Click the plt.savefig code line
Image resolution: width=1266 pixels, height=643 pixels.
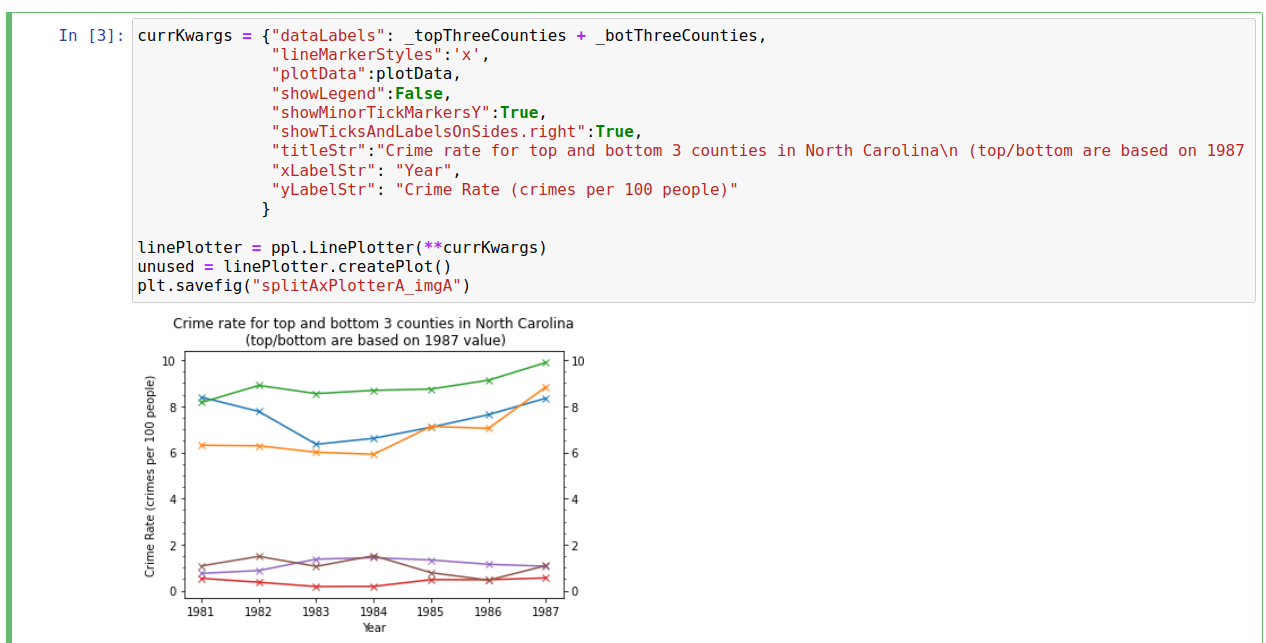[303, 286]
